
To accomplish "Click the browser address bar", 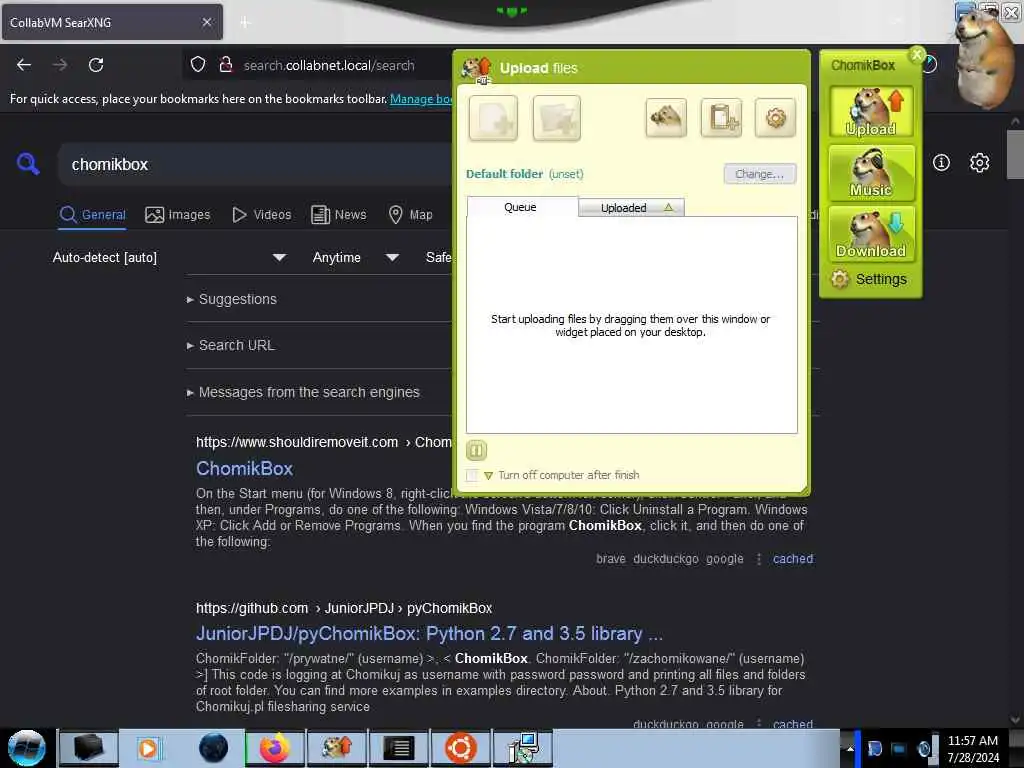I will coord(328,65).
